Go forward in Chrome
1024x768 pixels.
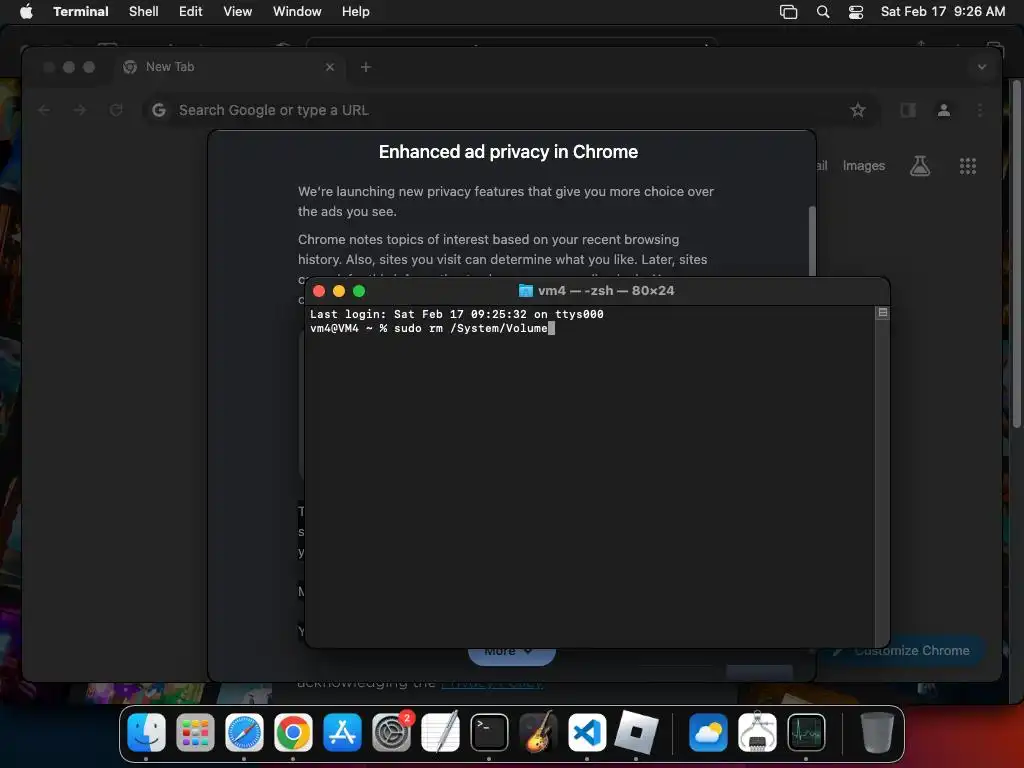[x=80, y=110]
